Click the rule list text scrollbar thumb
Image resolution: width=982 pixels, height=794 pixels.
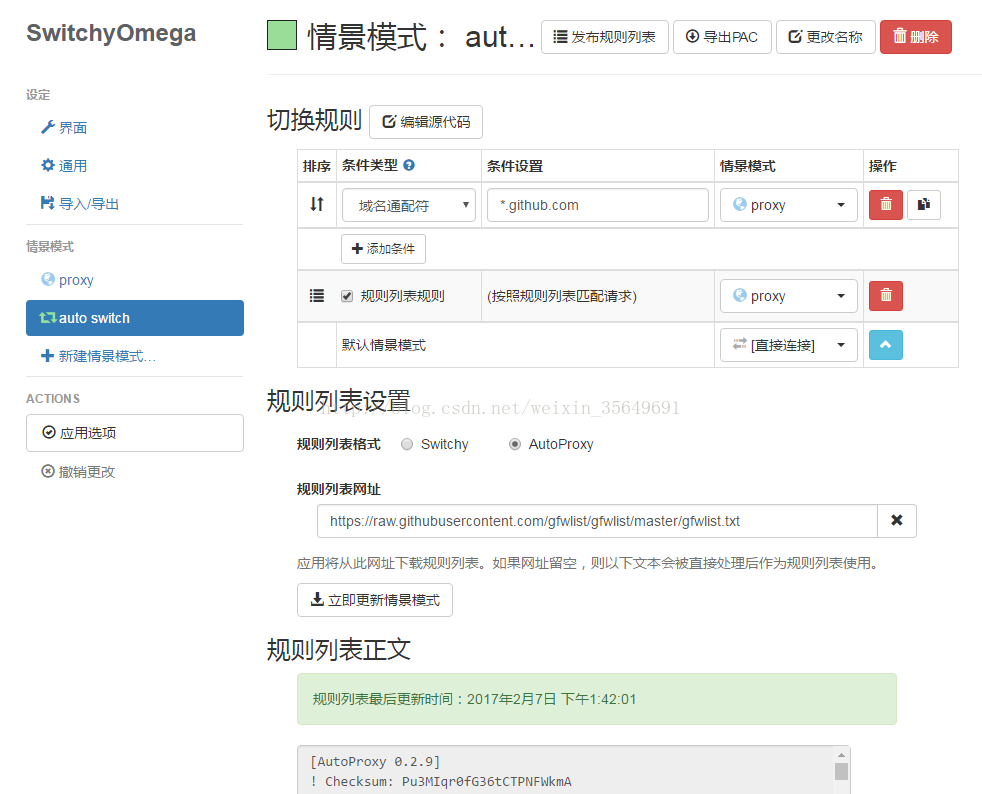[841, 771]
